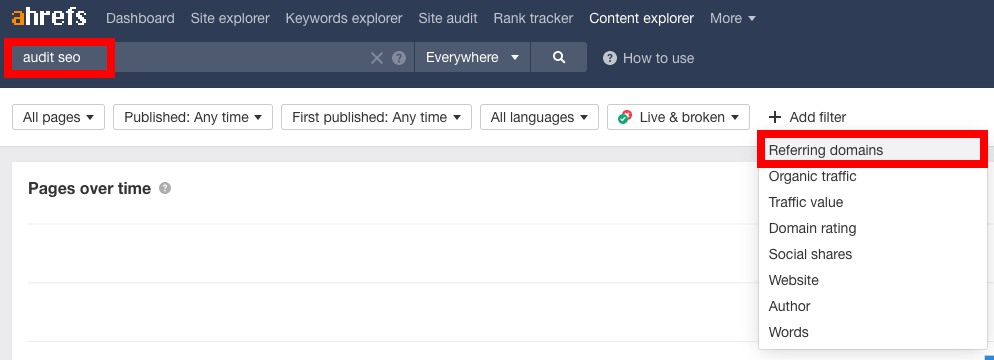The image size is (994, 360).
Task: Go to Site explorer
Action: (230, 18)
